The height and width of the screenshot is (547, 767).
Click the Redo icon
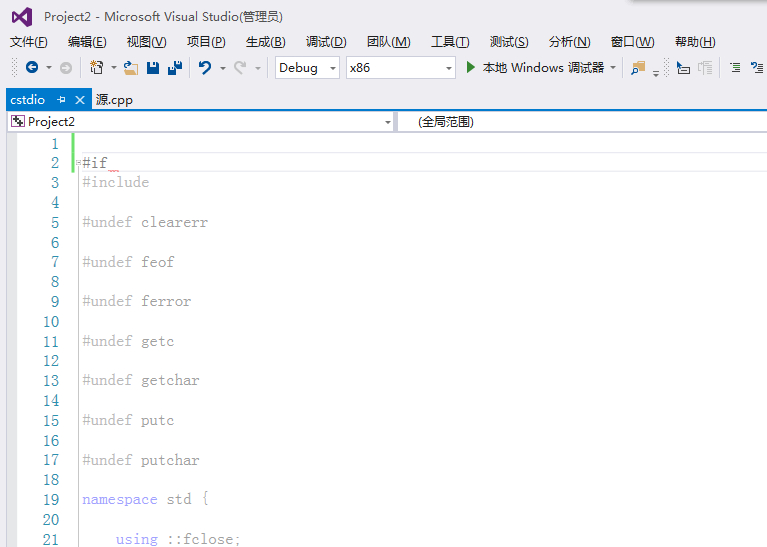[x=240, y=68]
